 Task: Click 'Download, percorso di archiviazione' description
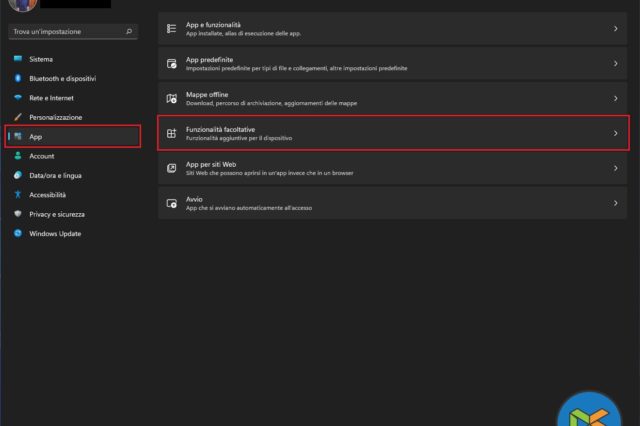tap(271, 103)
